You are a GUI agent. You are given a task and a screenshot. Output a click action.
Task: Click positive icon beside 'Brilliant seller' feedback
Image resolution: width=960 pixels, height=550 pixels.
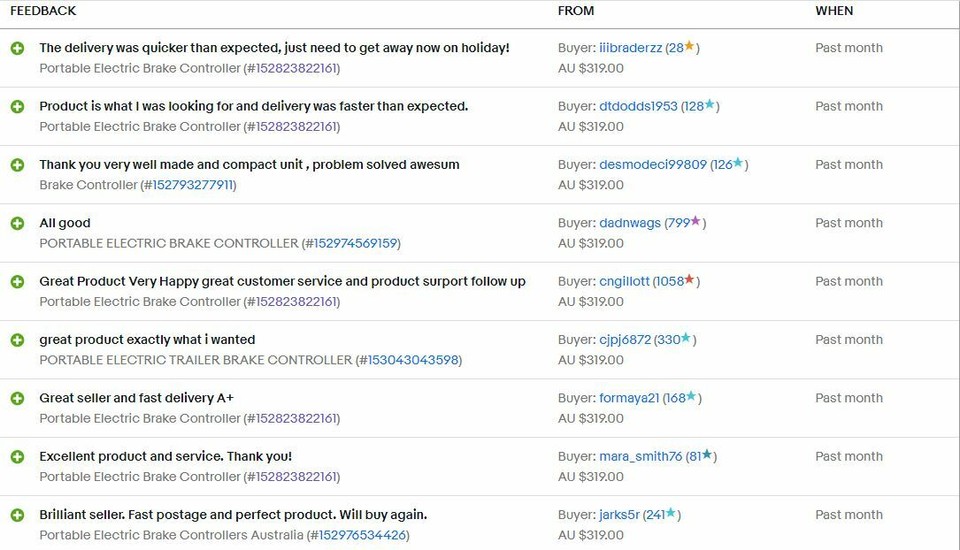(x=17, y=515)
